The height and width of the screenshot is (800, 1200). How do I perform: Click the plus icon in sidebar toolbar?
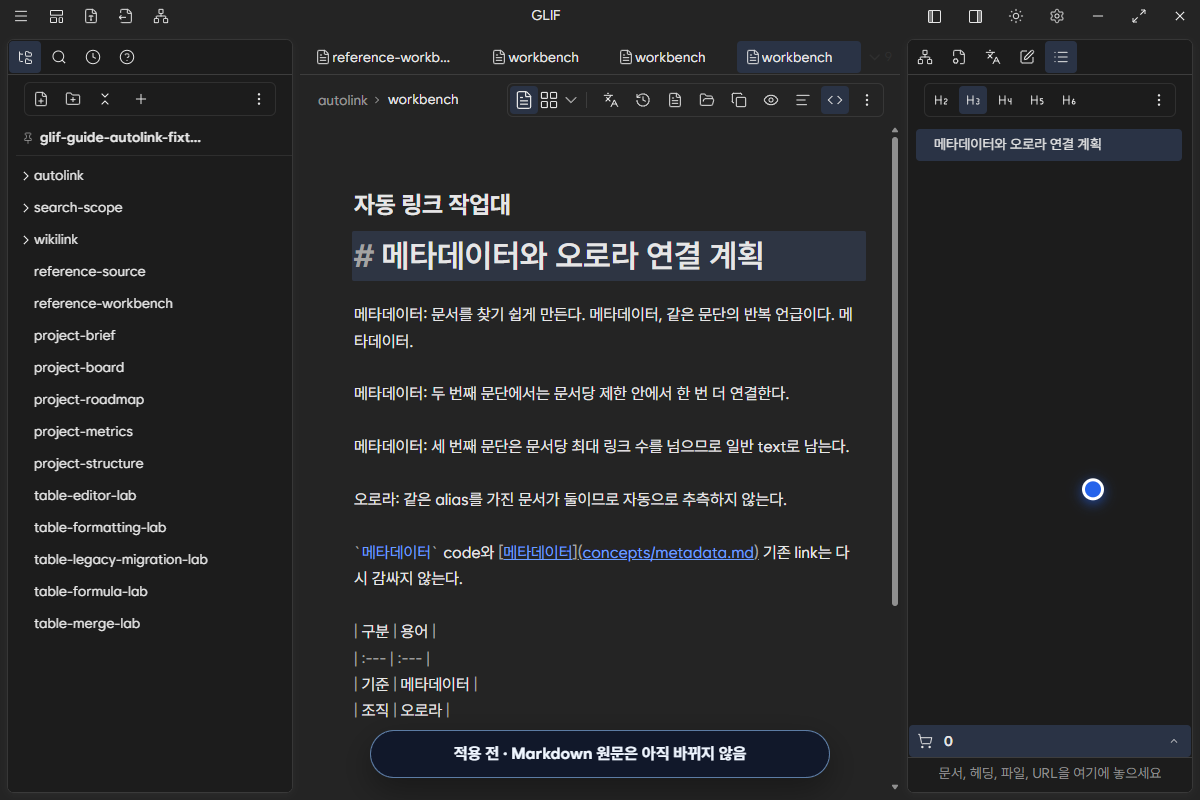141,99
